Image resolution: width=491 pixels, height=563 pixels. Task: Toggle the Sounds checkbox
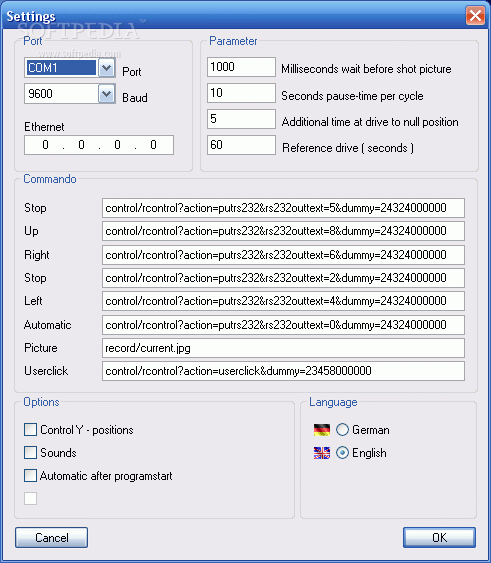[x=31, y=452]
